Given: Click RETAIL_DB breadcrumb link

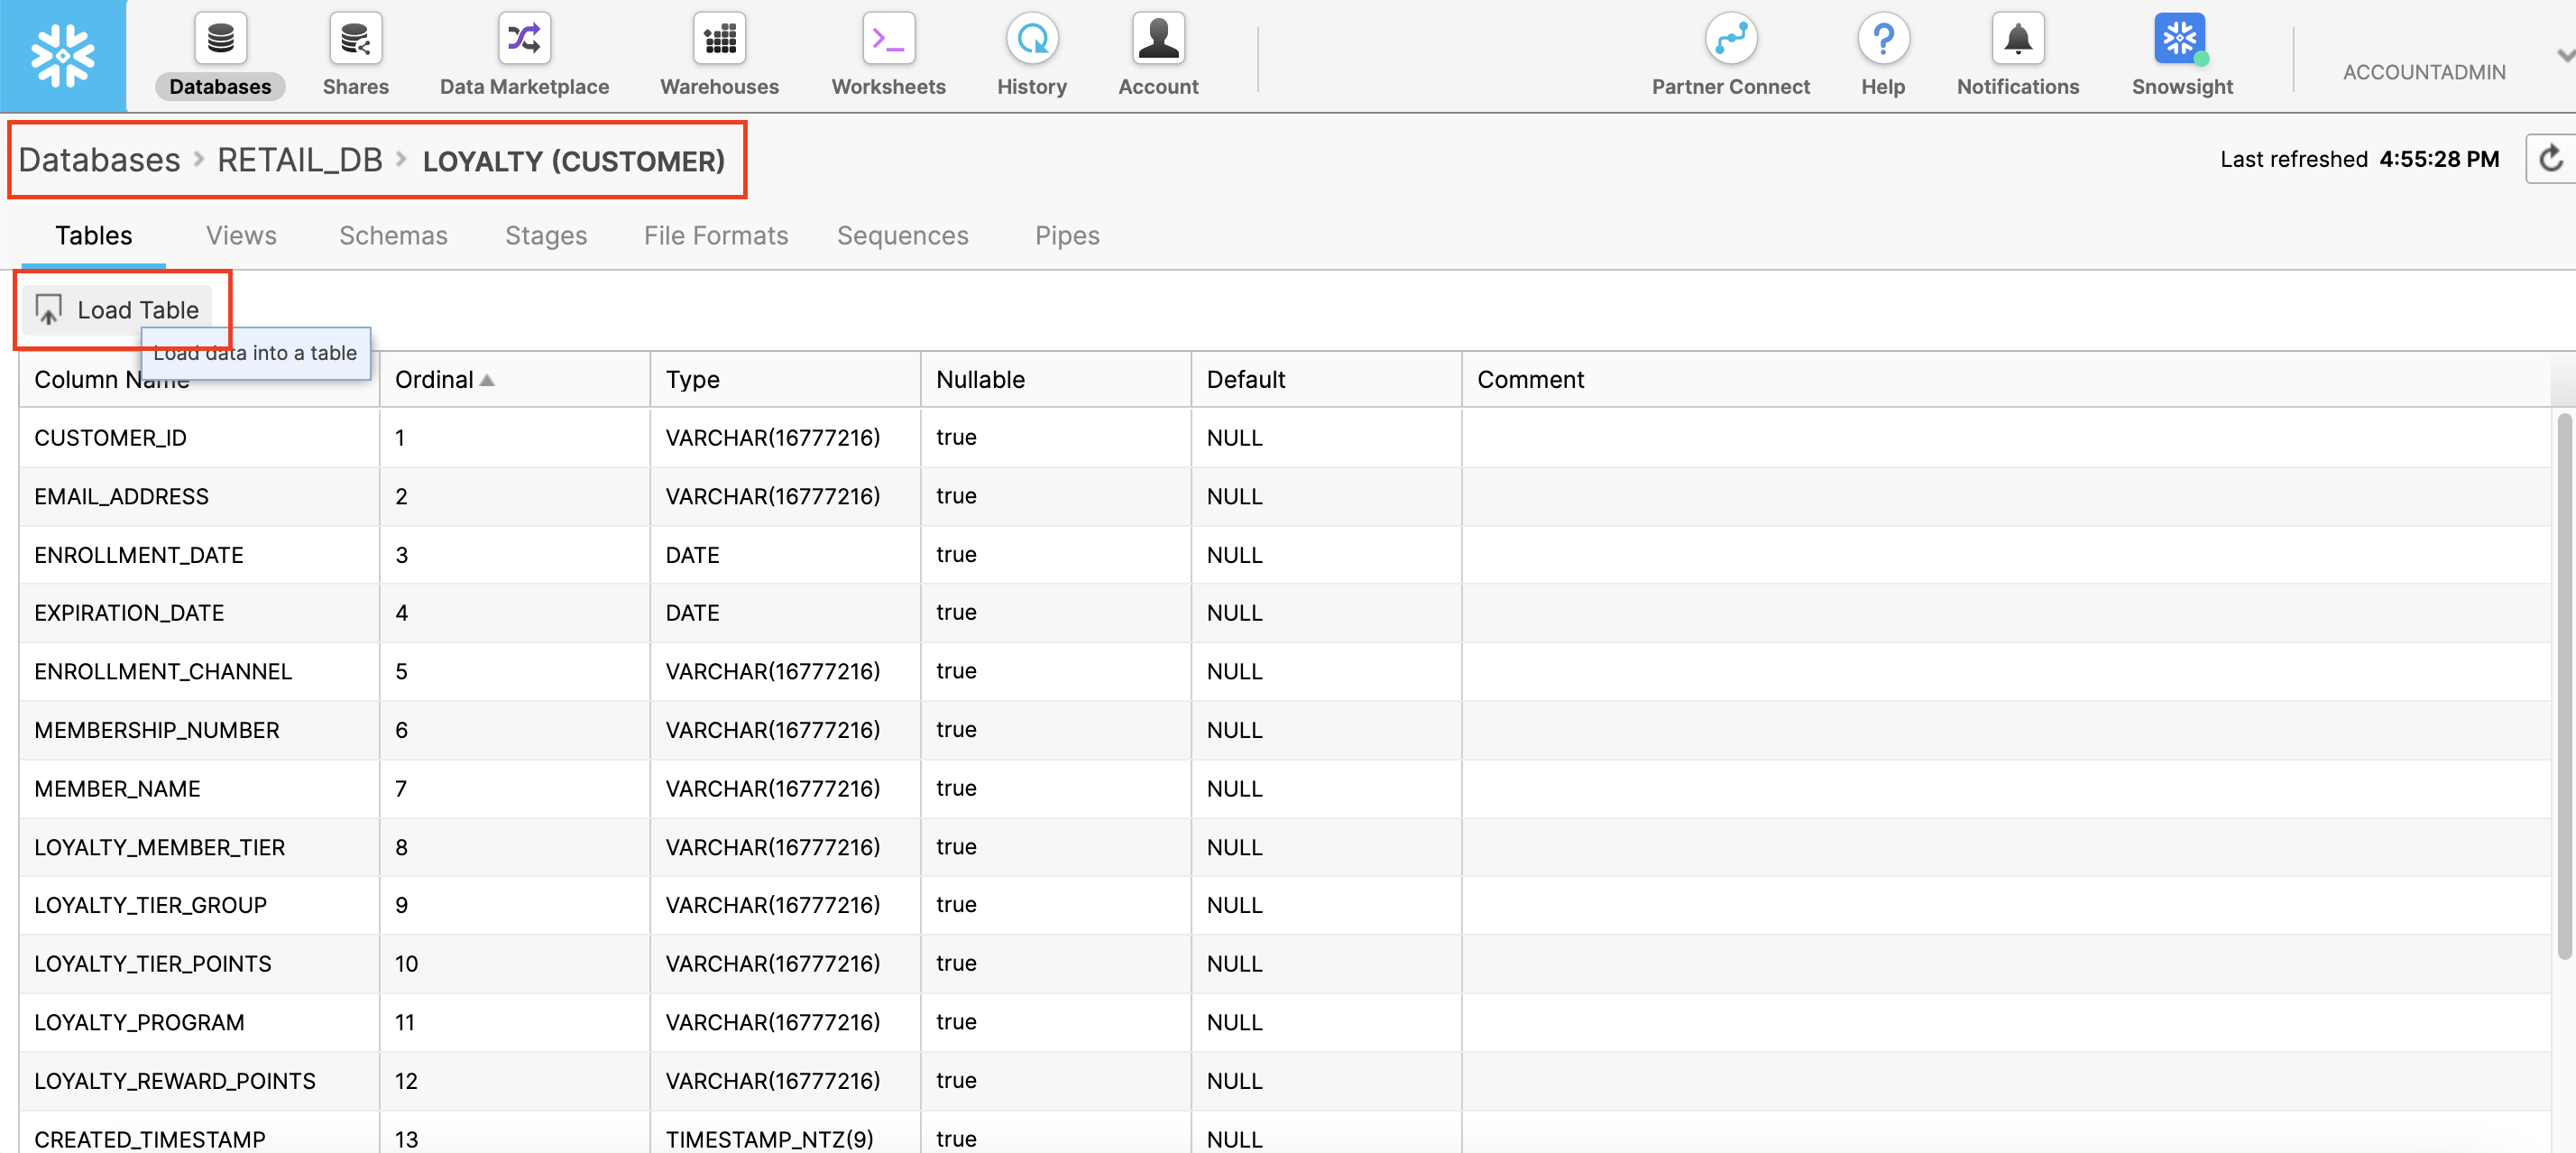Looking at the screenshot, I should pos(299,160).
